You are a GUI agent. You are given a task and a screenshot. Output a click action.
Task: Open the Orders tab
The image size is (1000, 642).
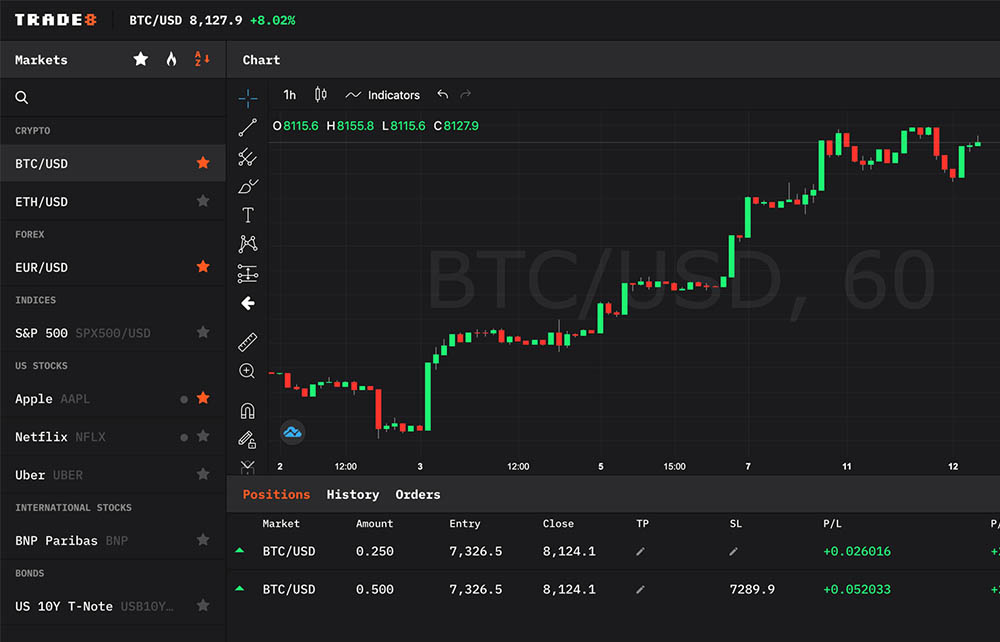pos(417,494)
